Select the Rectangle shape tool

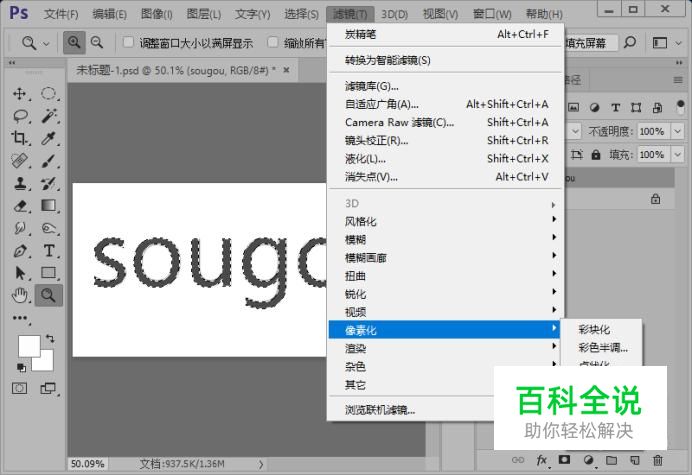(x=49, y=273)
